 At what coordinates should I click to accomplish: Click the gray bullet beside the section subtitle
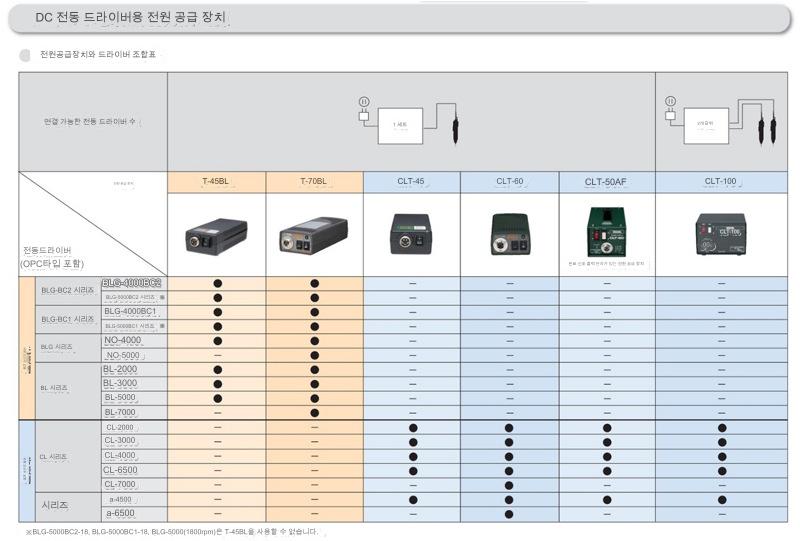point(25,55)
